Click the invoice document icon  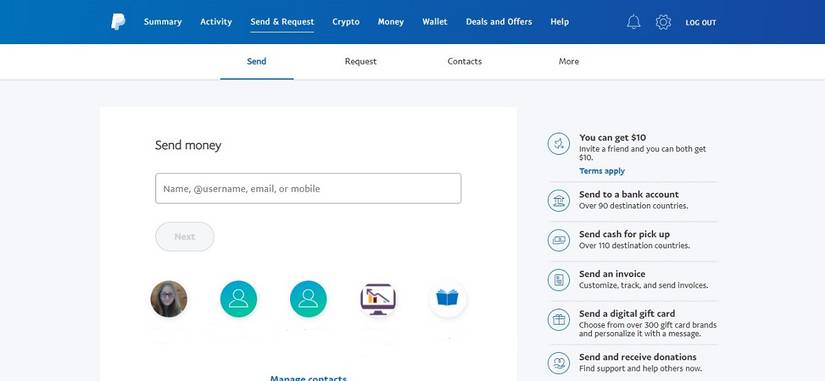[x=559, y=280]
